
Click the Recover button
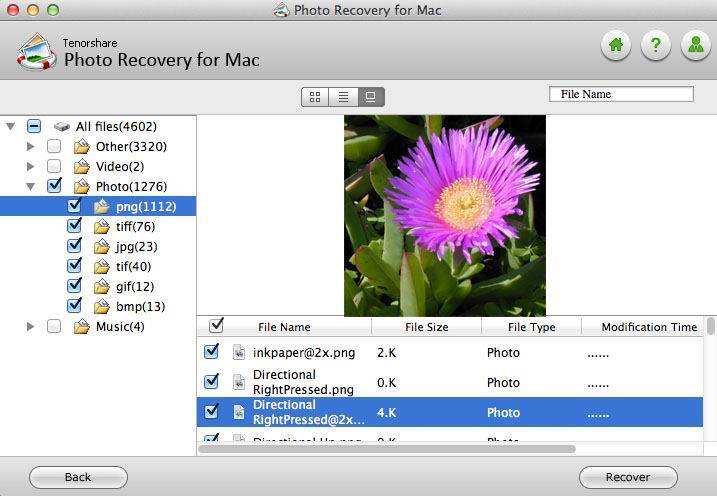pos(628,478)
